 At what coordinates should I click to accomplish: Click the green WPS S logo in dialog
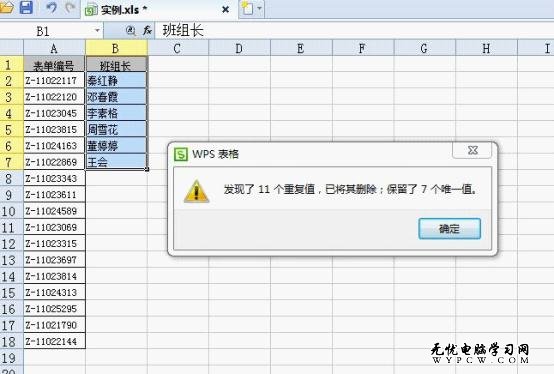point(181,154)
